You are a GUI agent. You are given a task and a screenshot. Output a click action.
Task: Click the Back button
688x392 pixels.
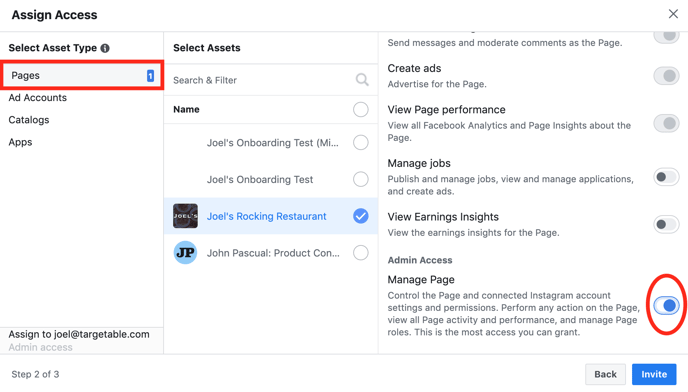[x=605, y=374]
